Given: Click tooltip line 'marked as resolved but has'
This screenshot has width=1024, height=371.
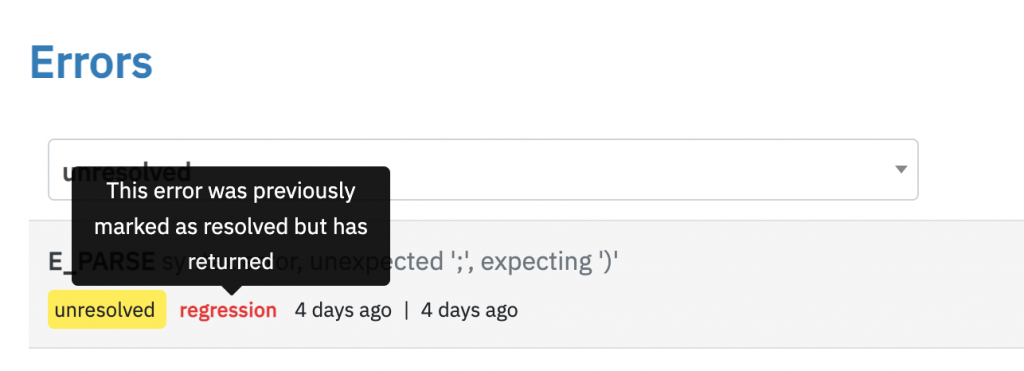Looking at the screenshot, I should [231, 226].
